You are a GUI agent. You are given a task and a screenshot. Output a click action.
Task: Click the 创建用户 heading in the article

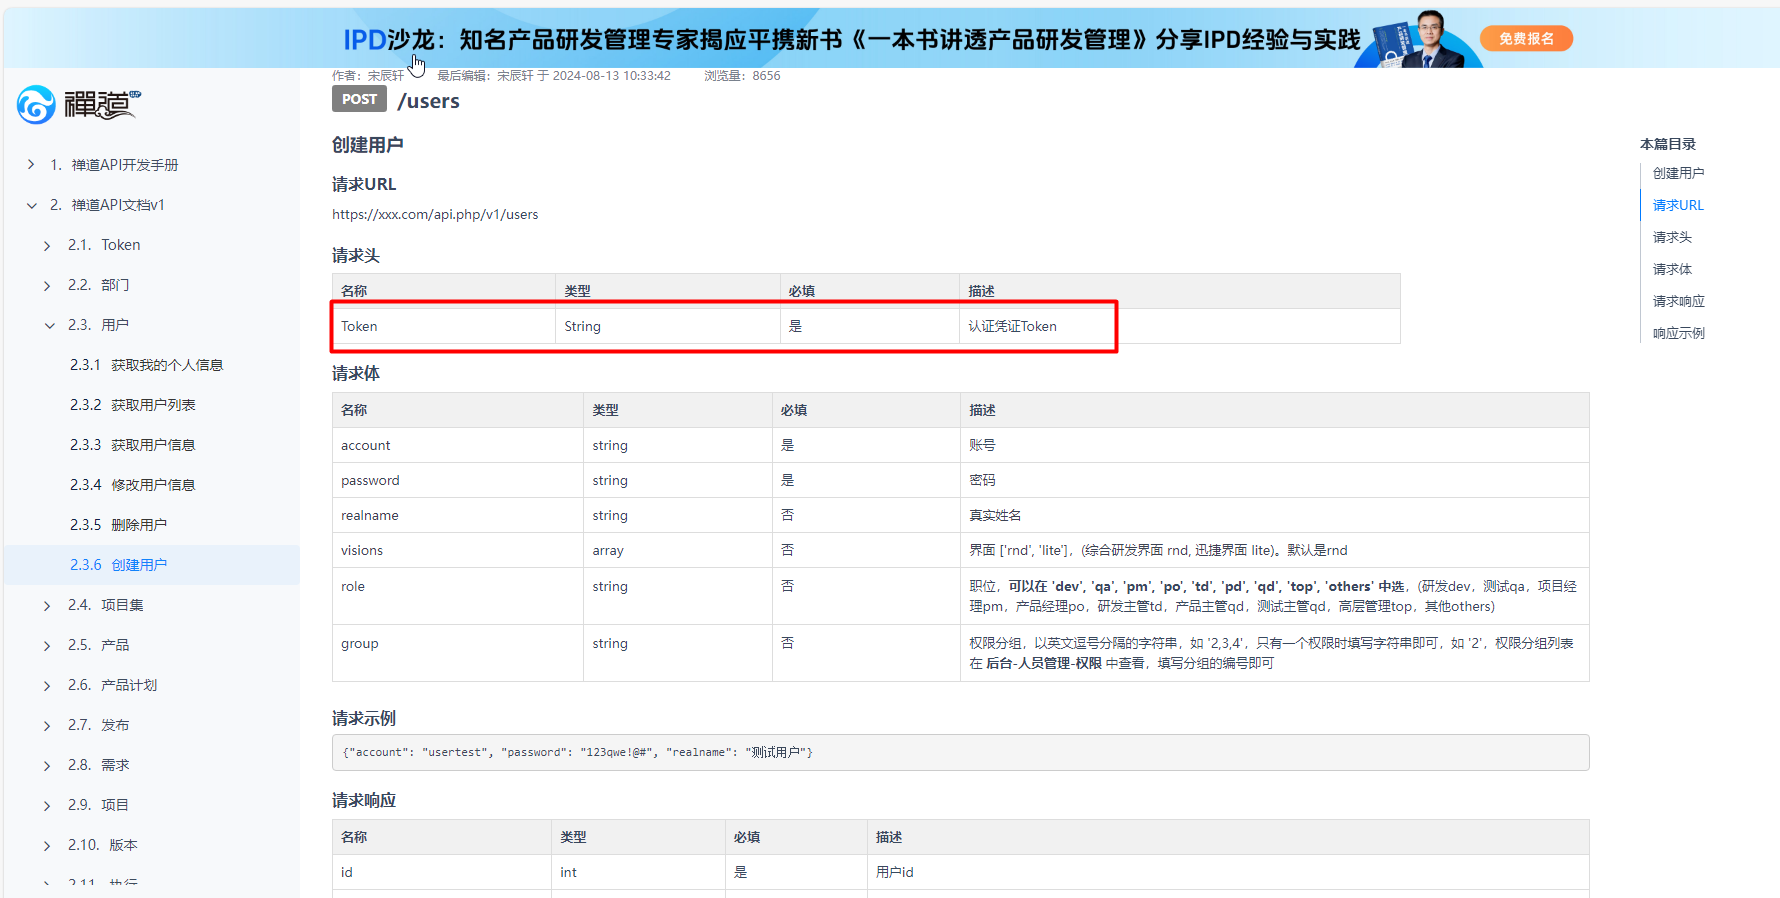pos(368,145)
